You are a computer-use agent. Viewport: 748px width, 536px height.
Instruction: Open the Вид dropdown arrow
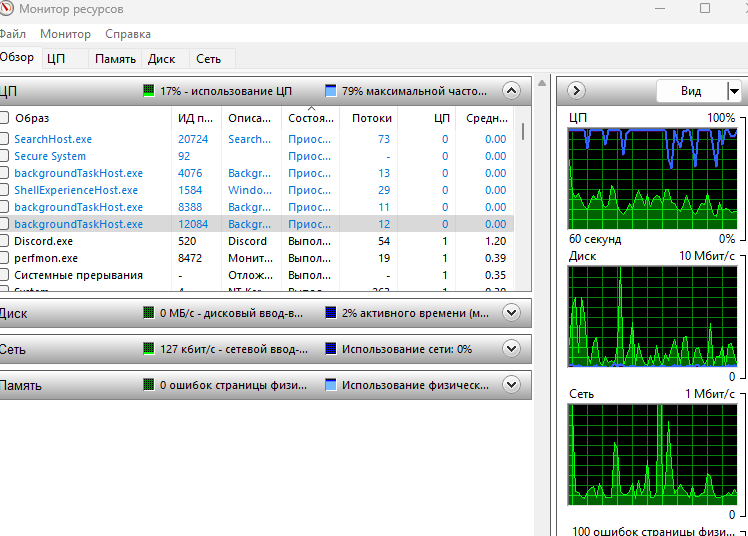click(734, 91)
